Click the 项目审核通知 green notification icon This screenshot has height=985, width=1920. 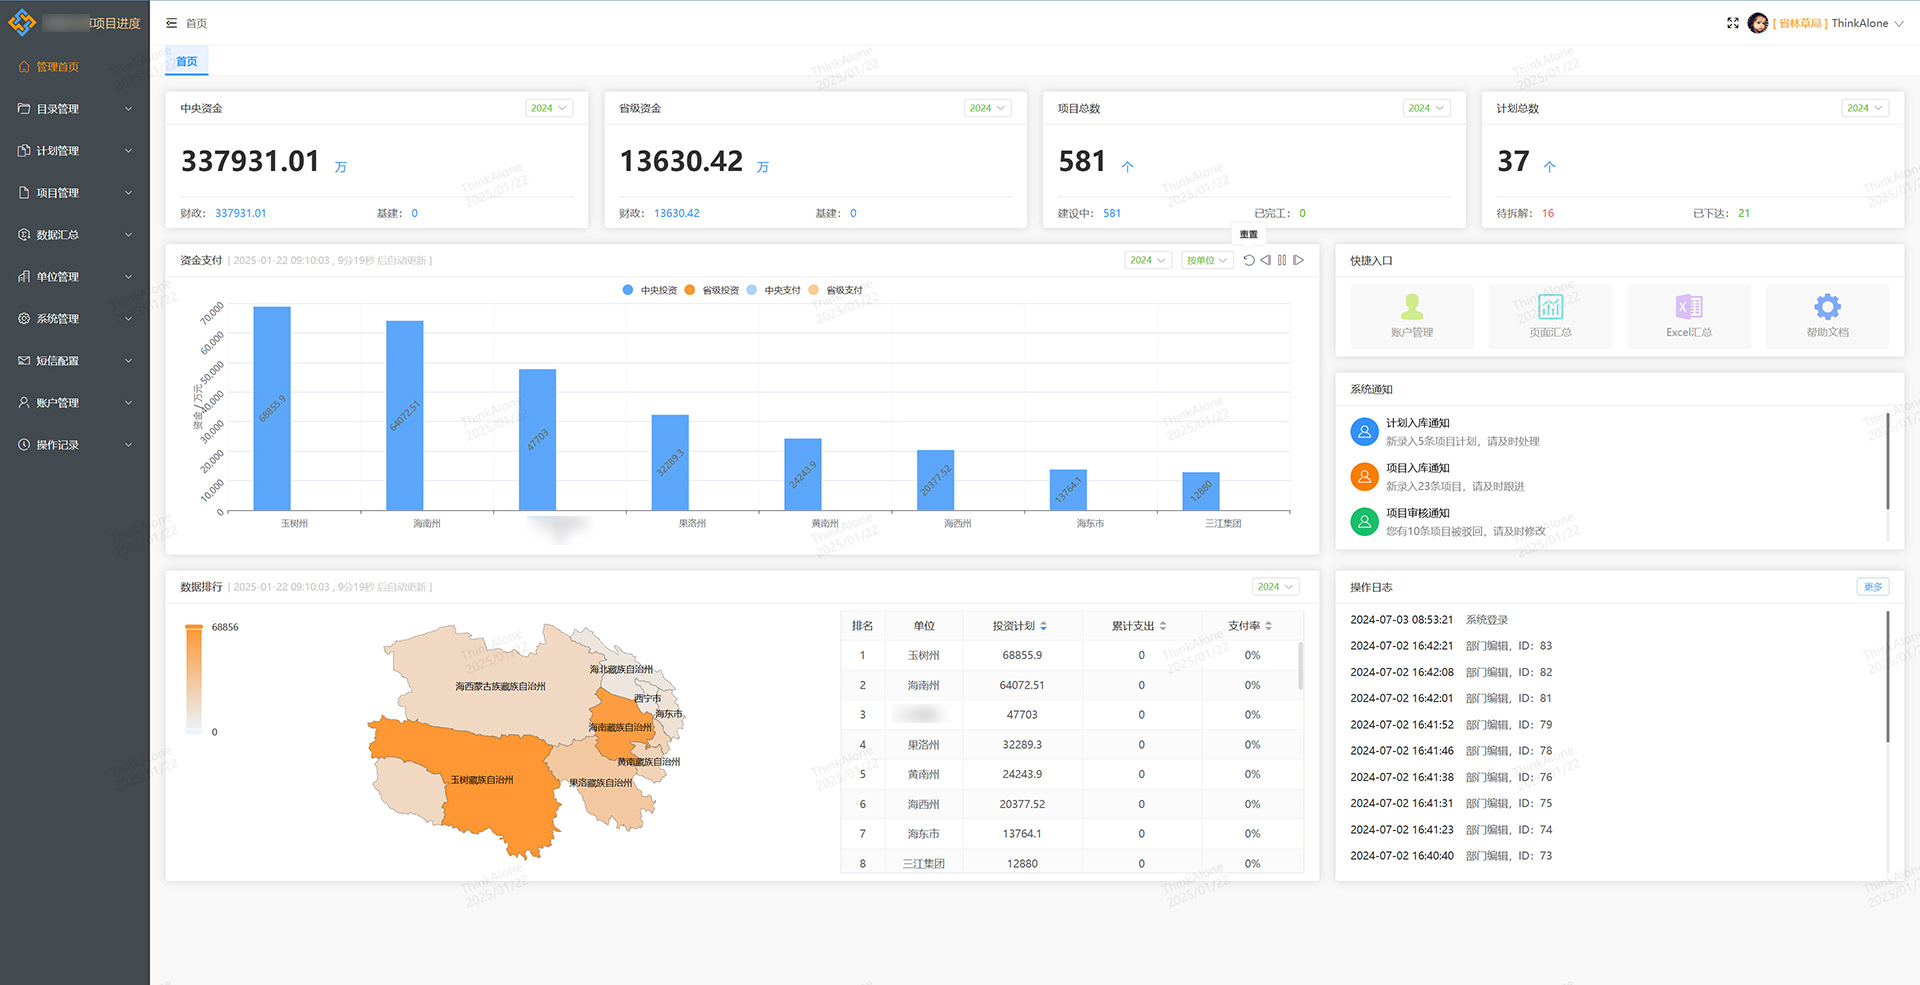pos(1364,522)
